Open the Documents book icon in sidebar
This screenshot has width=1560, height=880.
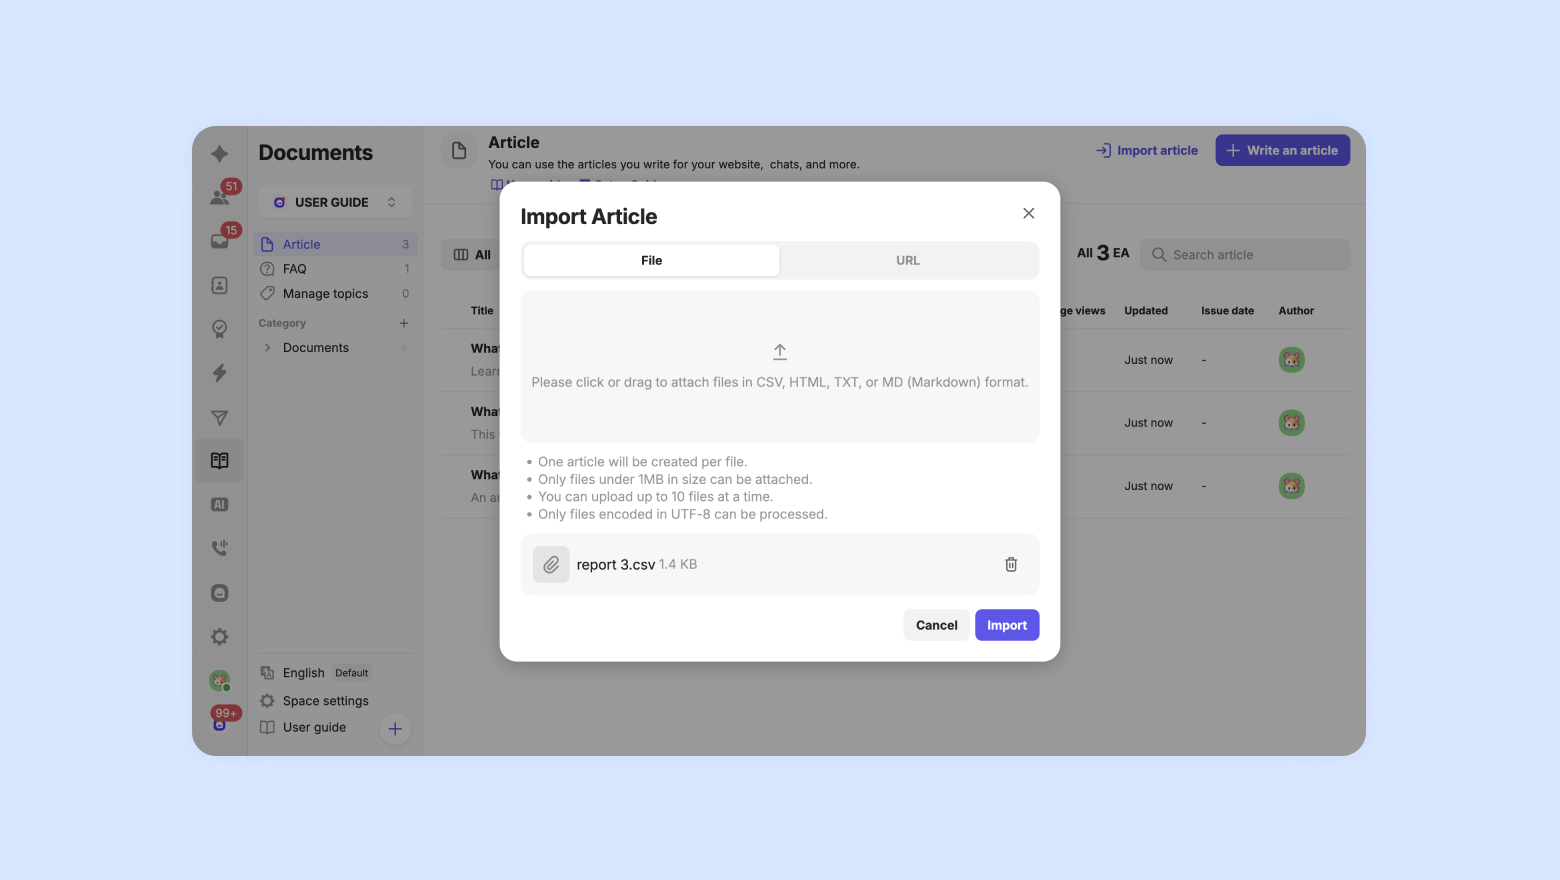tap(220, 461)
